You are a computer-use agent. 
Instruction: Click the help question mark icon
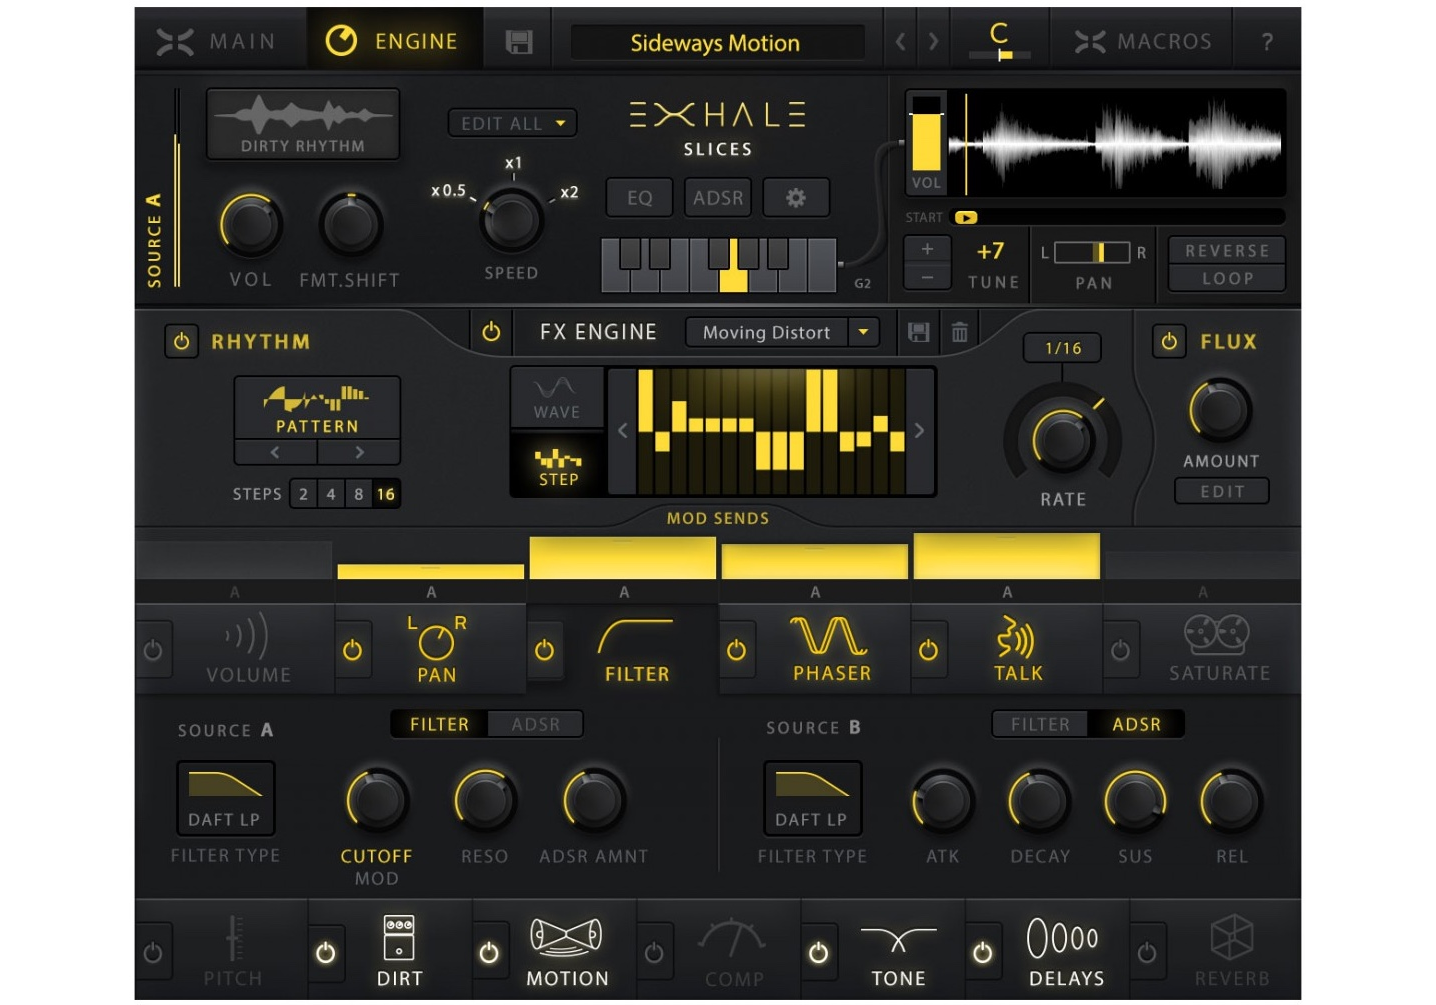click(1267, 42)
